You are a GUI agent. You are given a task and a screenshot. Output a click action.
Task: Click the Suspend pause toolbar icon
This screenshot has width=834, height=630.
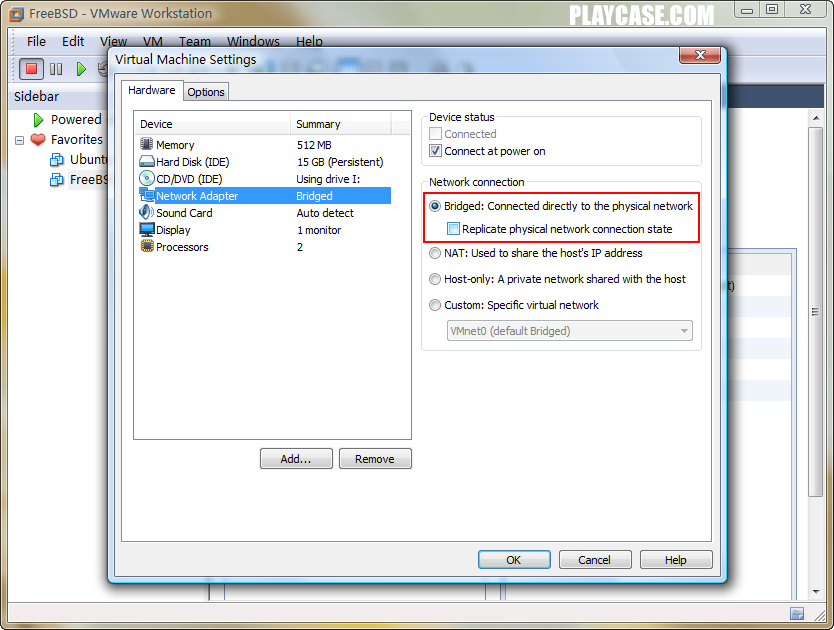[56, 69]
